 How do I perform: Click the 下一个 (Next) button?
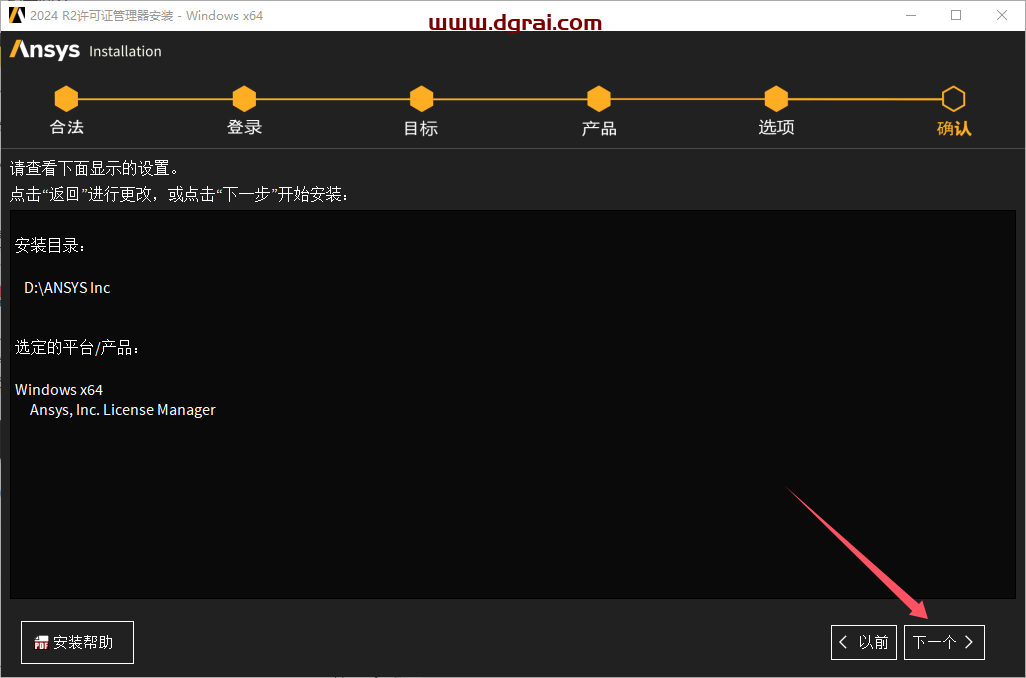944,642
